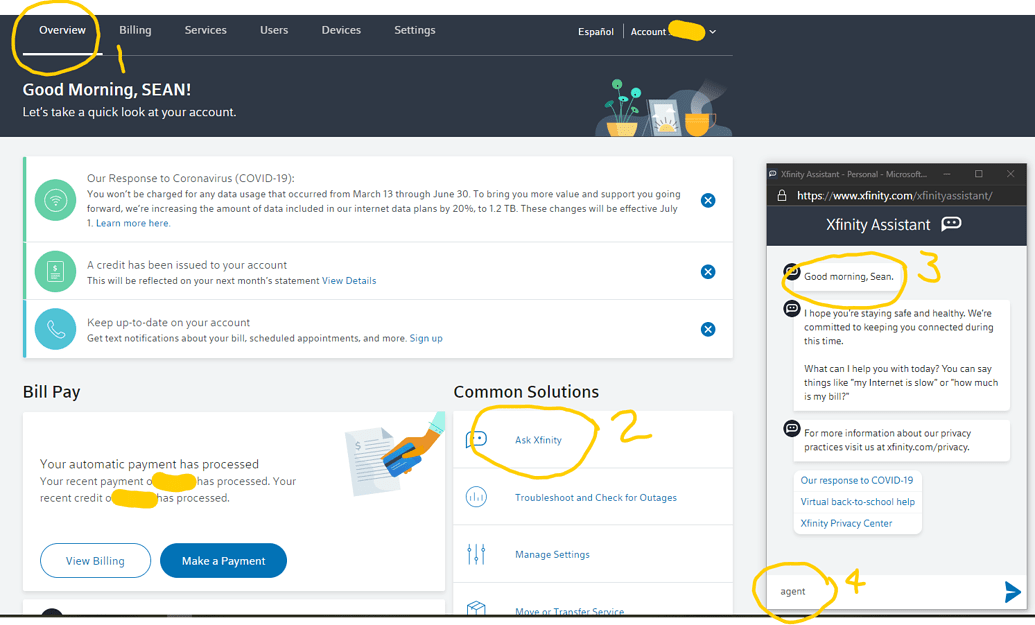
Task: Open the Settings tab
Action: 414,30
